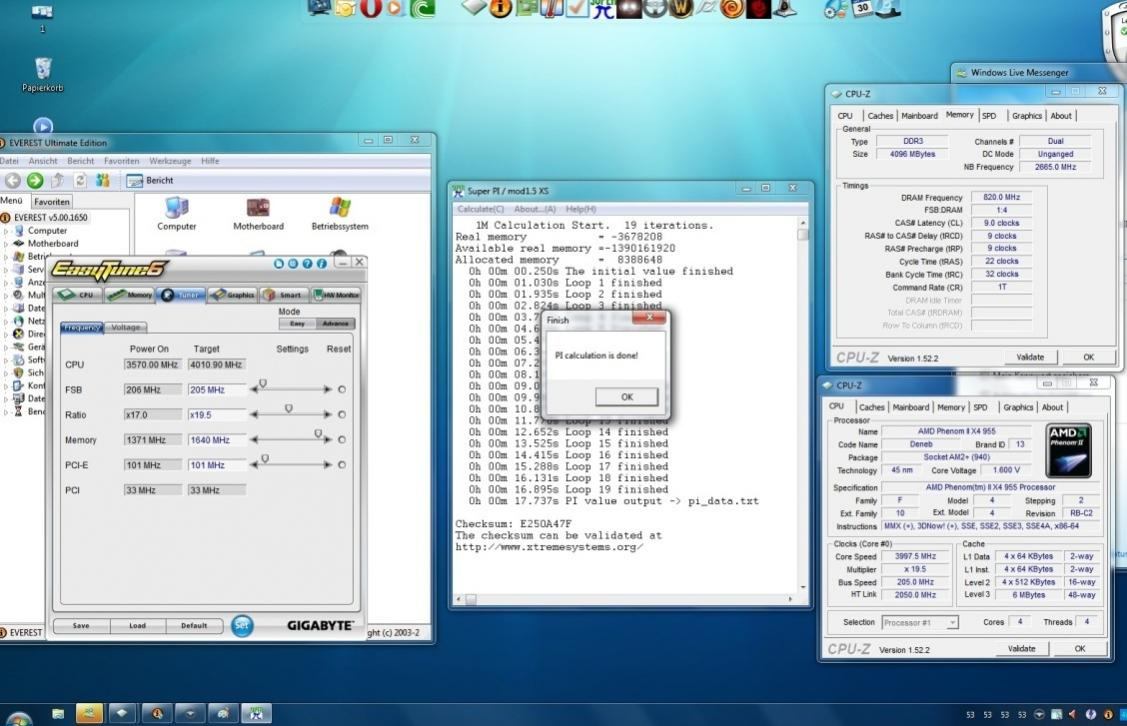The width and height of the screenshot is (1127, 726).
Task: Open the Graphics page in EasyTune6
Action: (x=234, y=295)
